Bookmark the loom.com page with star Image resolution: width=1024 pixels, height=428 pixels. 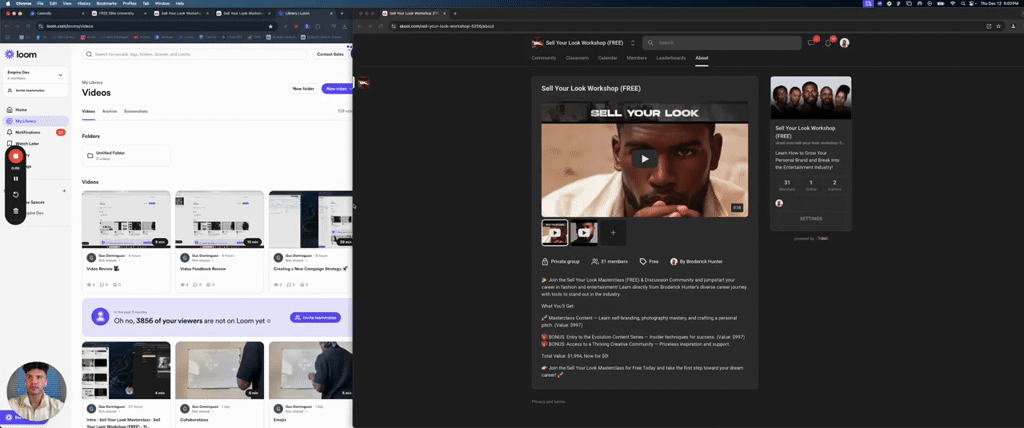coord(270,26)
